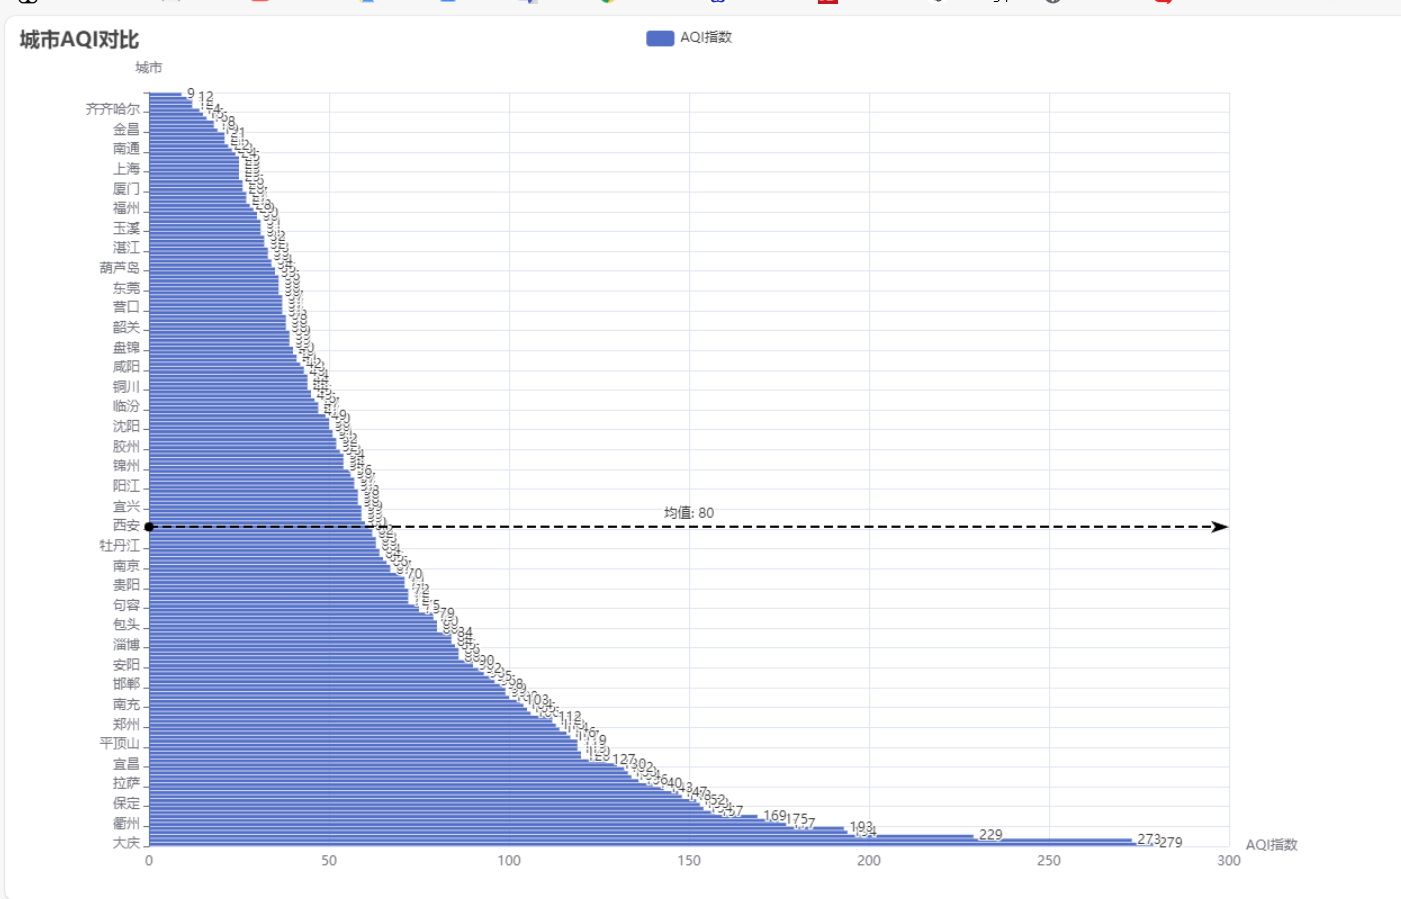The width and height of the screenshot is (1401, 899).
Task: Click the mean line's black start dot
Action: (149, 527)
